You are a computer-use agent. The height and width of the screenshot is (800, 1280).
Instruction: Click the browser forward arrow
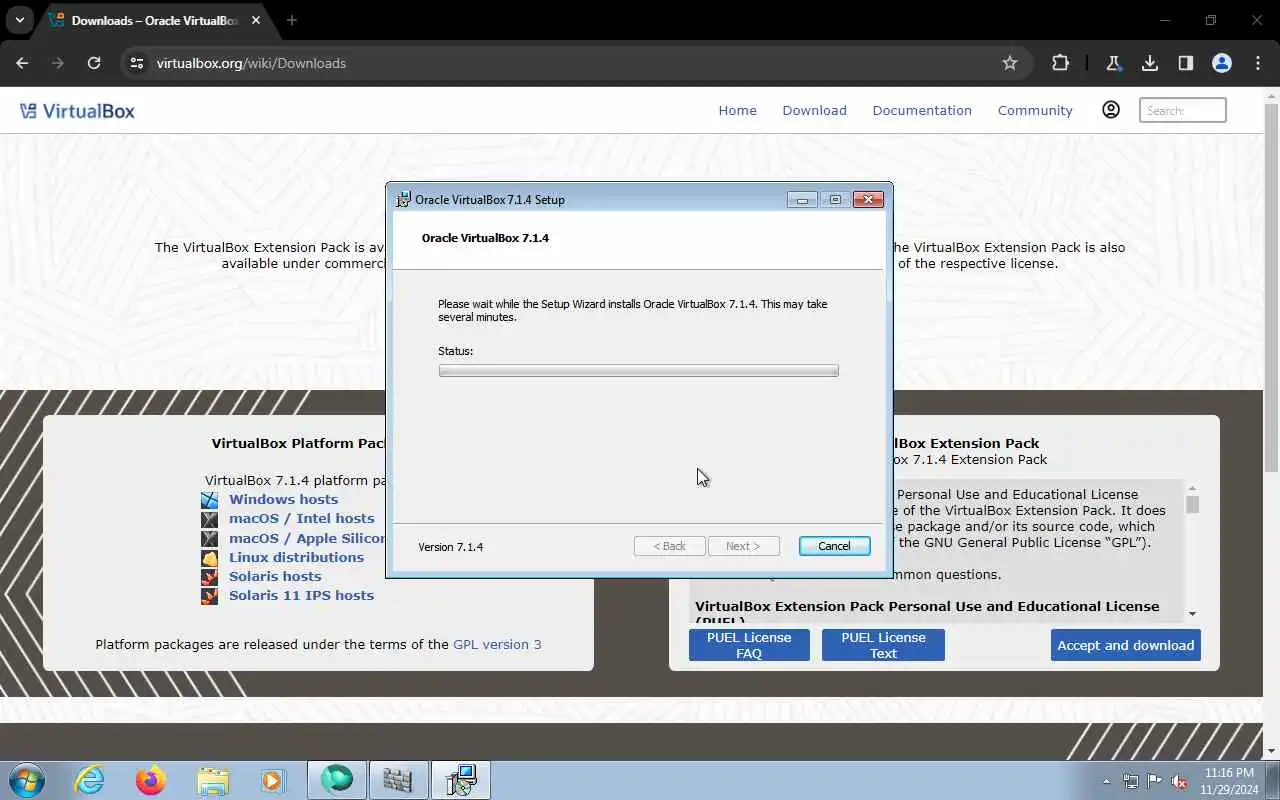[x=57, y=63]
